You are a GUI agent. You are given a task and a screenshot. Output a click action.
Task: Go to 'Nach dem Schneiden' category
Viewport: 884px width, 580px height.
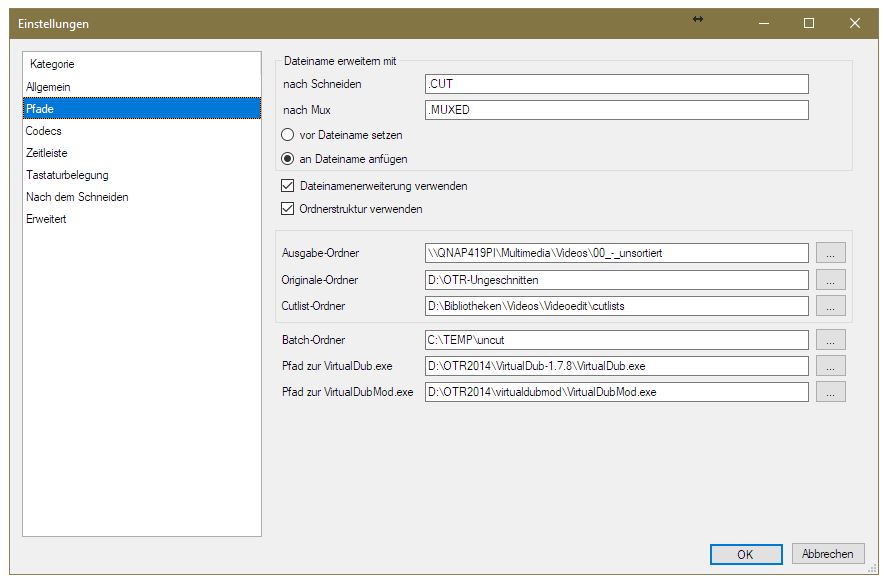point(77,197)
